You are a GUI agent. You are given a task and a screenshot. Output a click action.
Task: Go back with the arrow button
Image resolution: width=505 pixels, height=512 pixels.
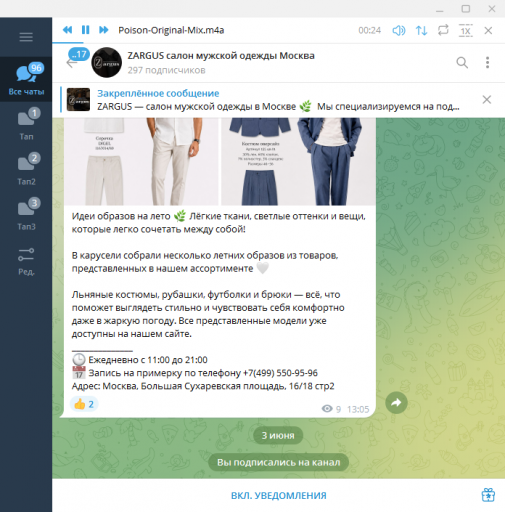[x=71, y=63]
